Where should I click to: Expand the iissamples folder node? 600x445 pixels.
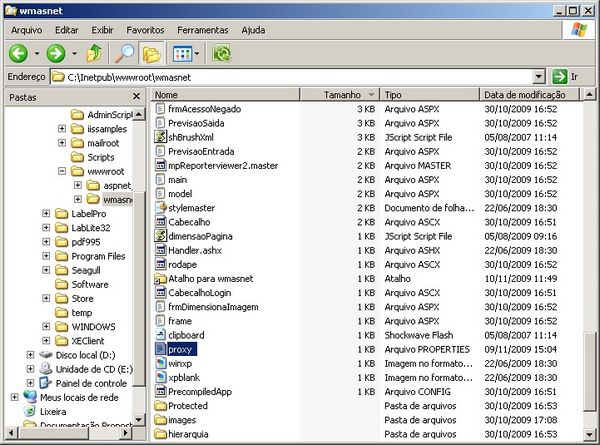(x=62, y=129)
